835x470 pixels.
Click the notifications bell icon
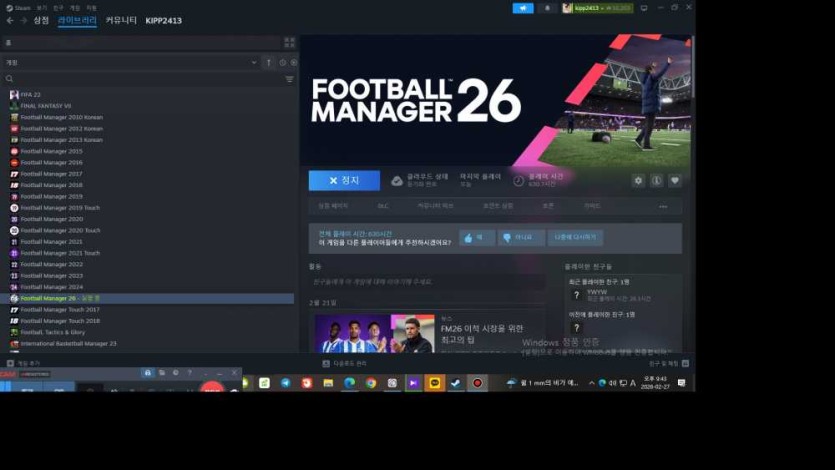point(547,8)
